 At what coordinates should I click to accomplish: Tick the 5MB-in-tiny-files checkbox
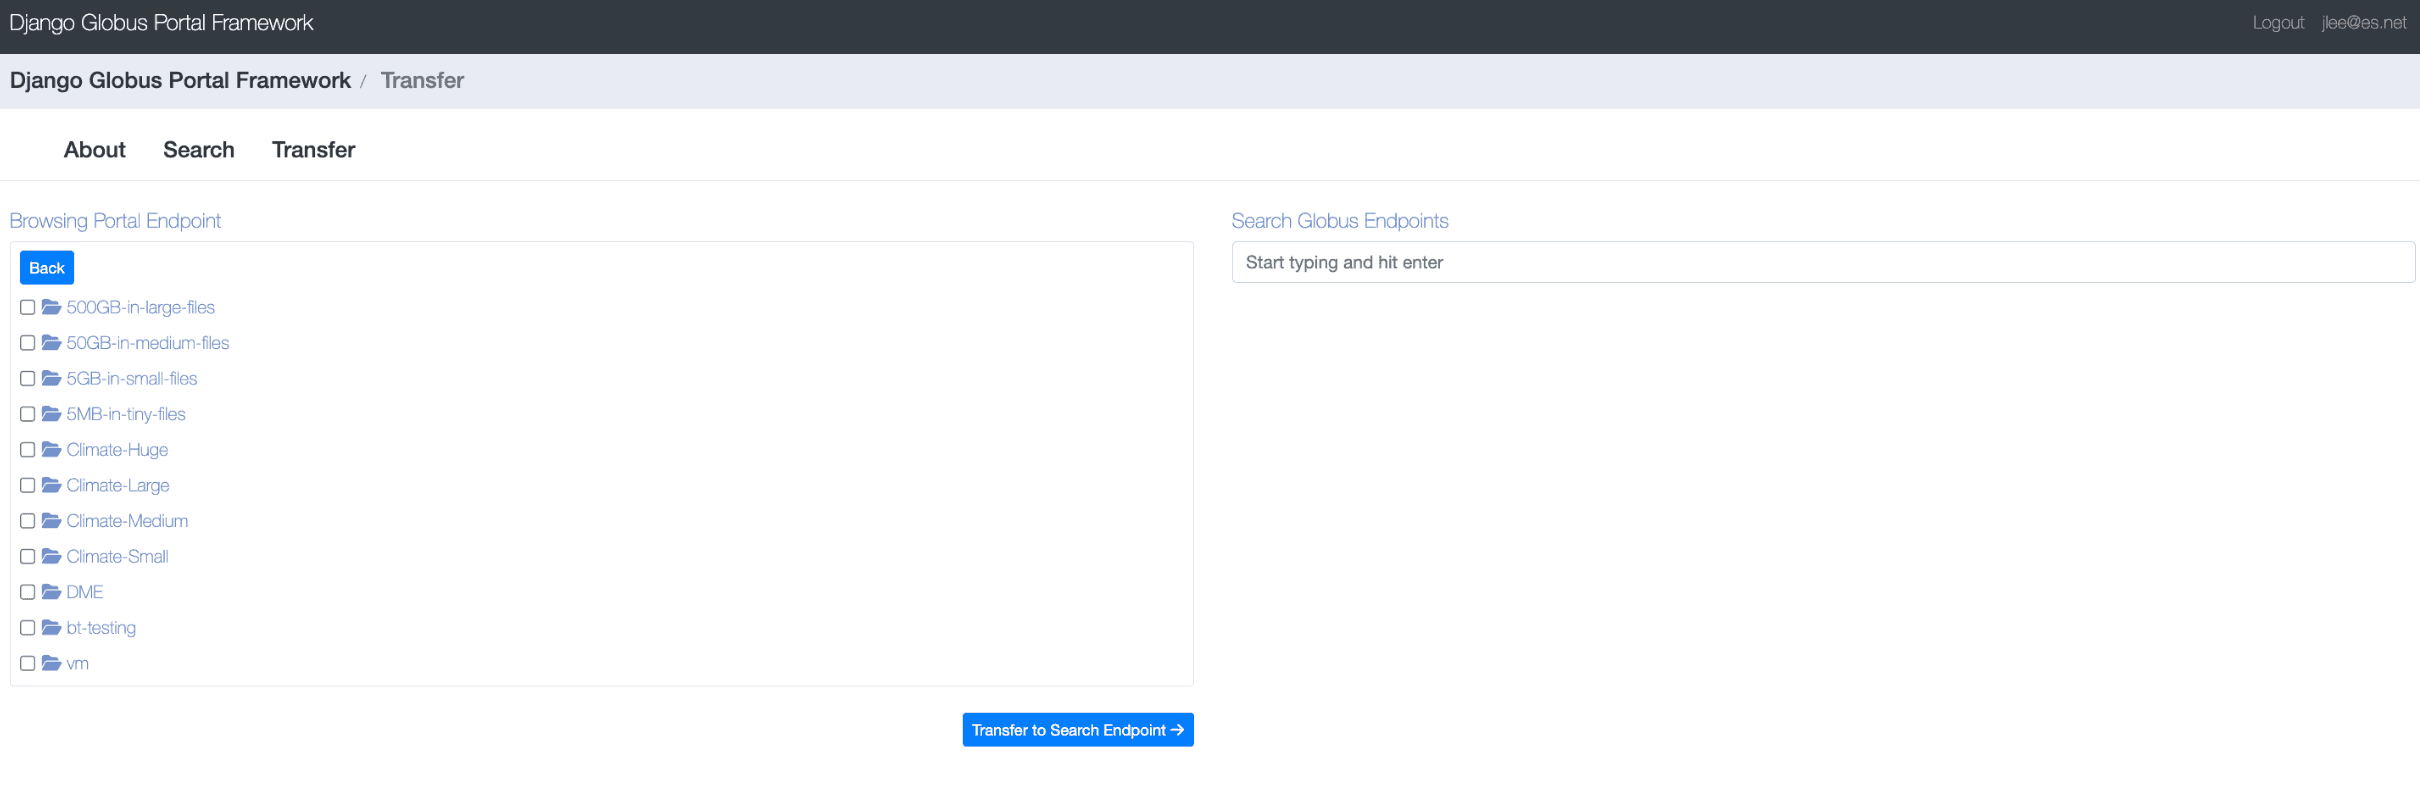click(x=28, y=414)
